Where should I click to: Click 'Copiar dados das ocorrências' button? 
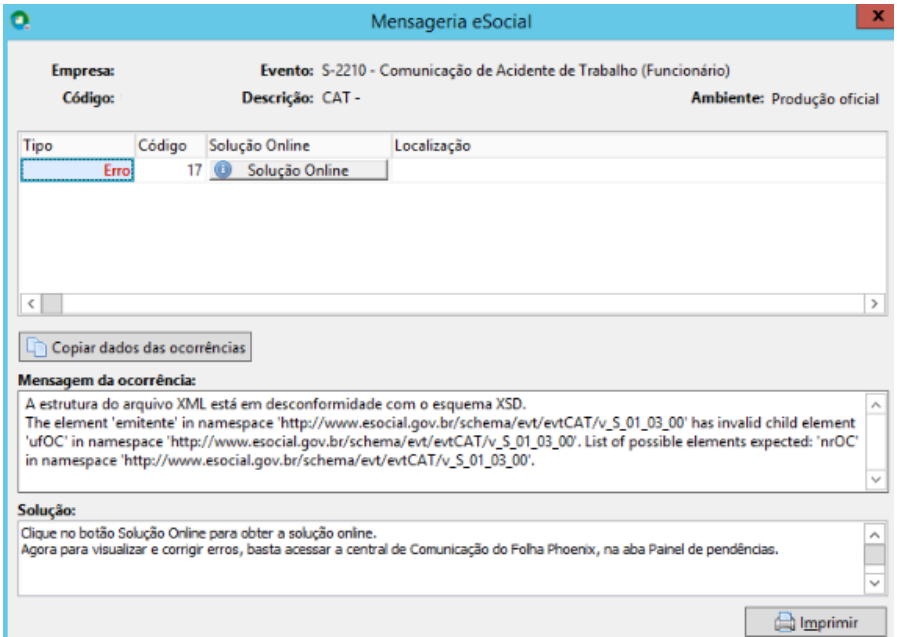(x=135, y=347)
